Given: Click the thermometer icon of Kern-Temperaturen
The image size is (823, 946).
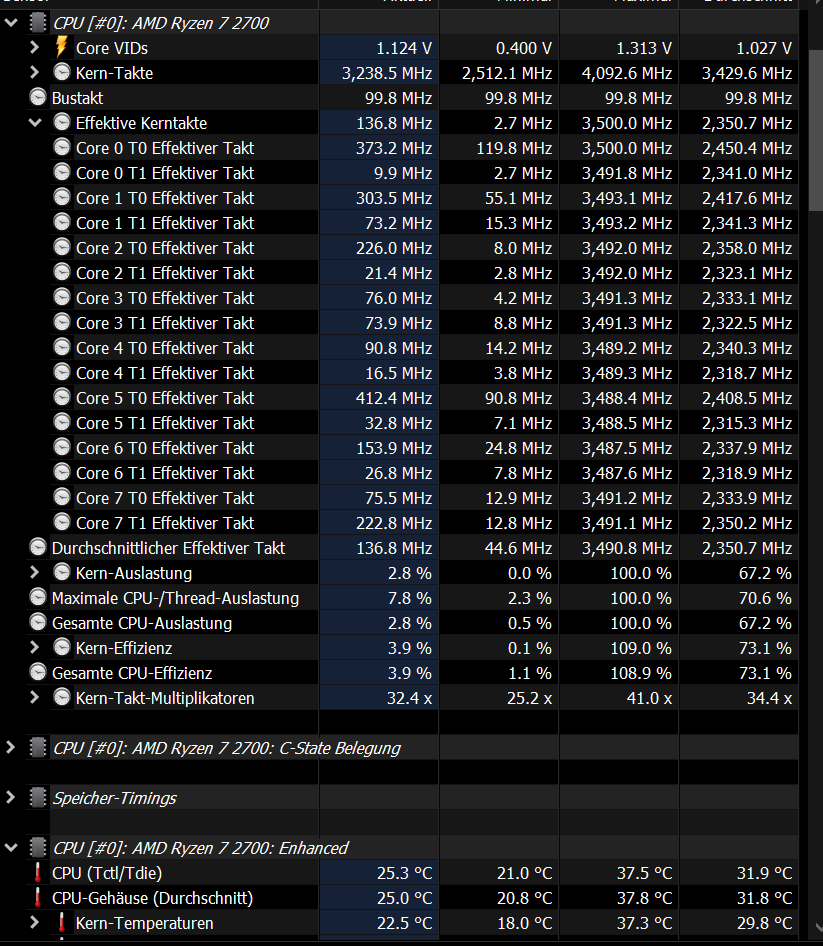Looking at the screenshot, I should (62, 922).
